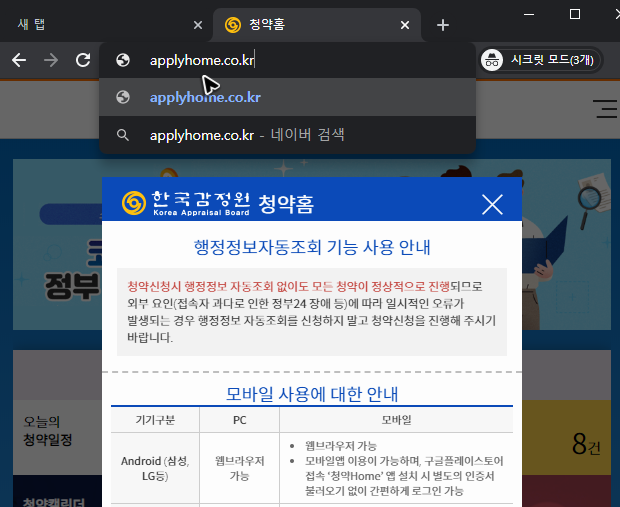Close the 새 탭 tab
Image resolution: width=620 pixels, height=507 pixels.
198,25
